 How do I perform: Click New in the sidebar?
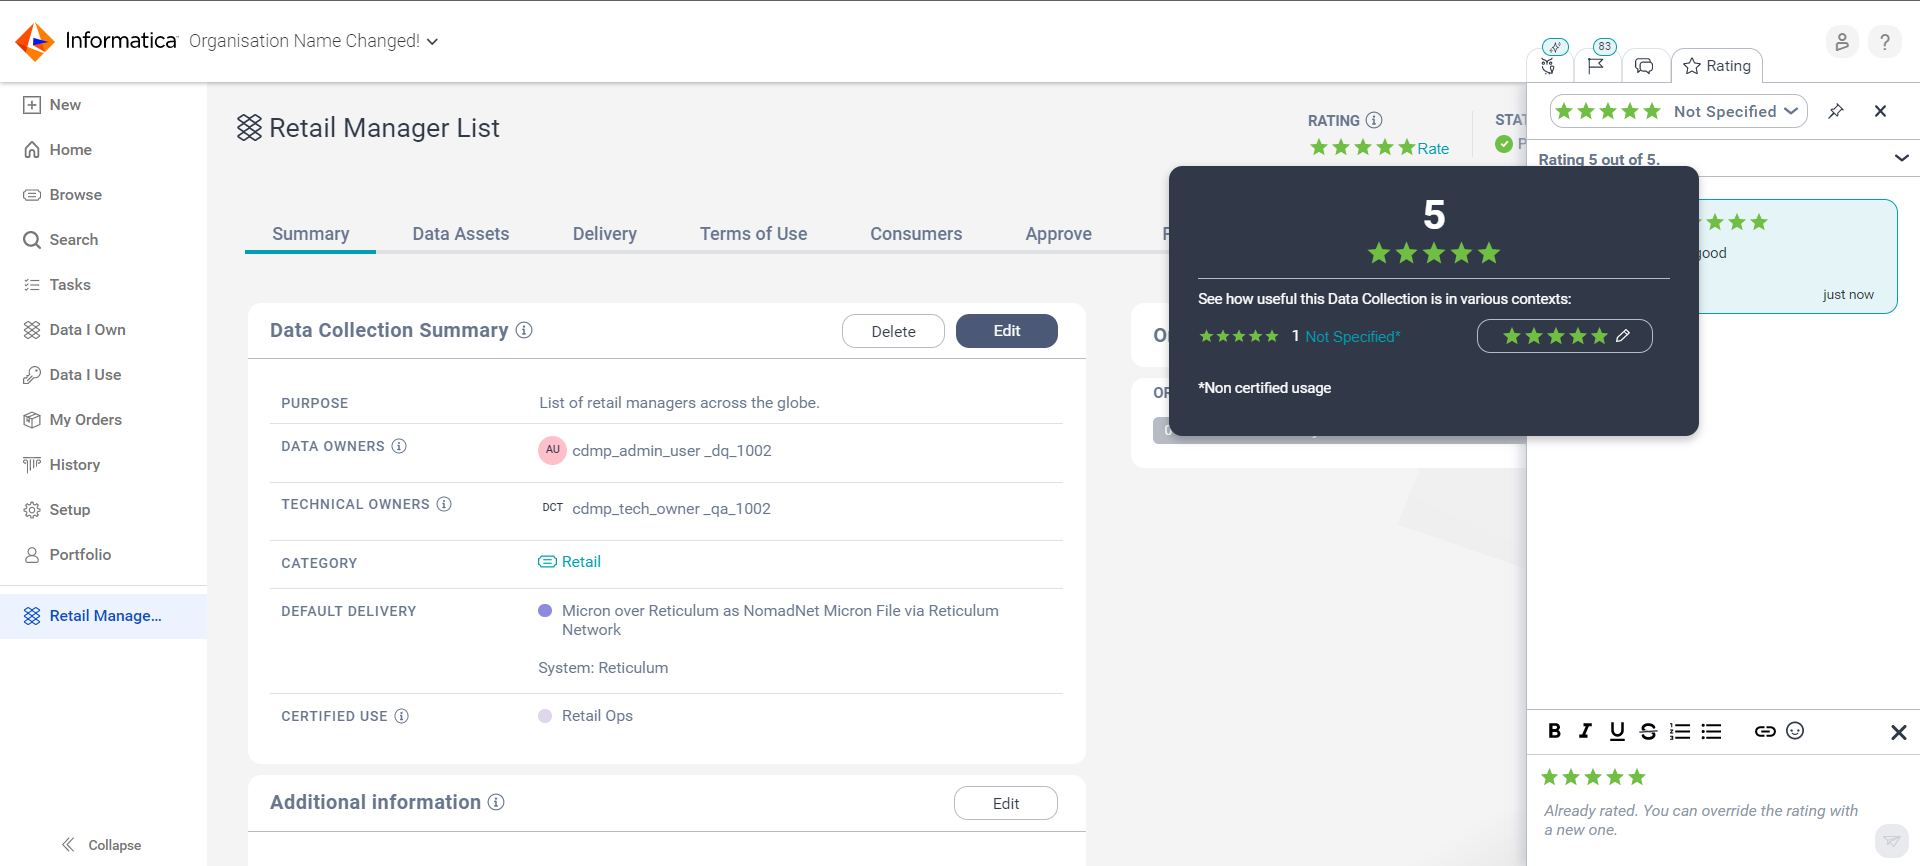click(52, 105)
